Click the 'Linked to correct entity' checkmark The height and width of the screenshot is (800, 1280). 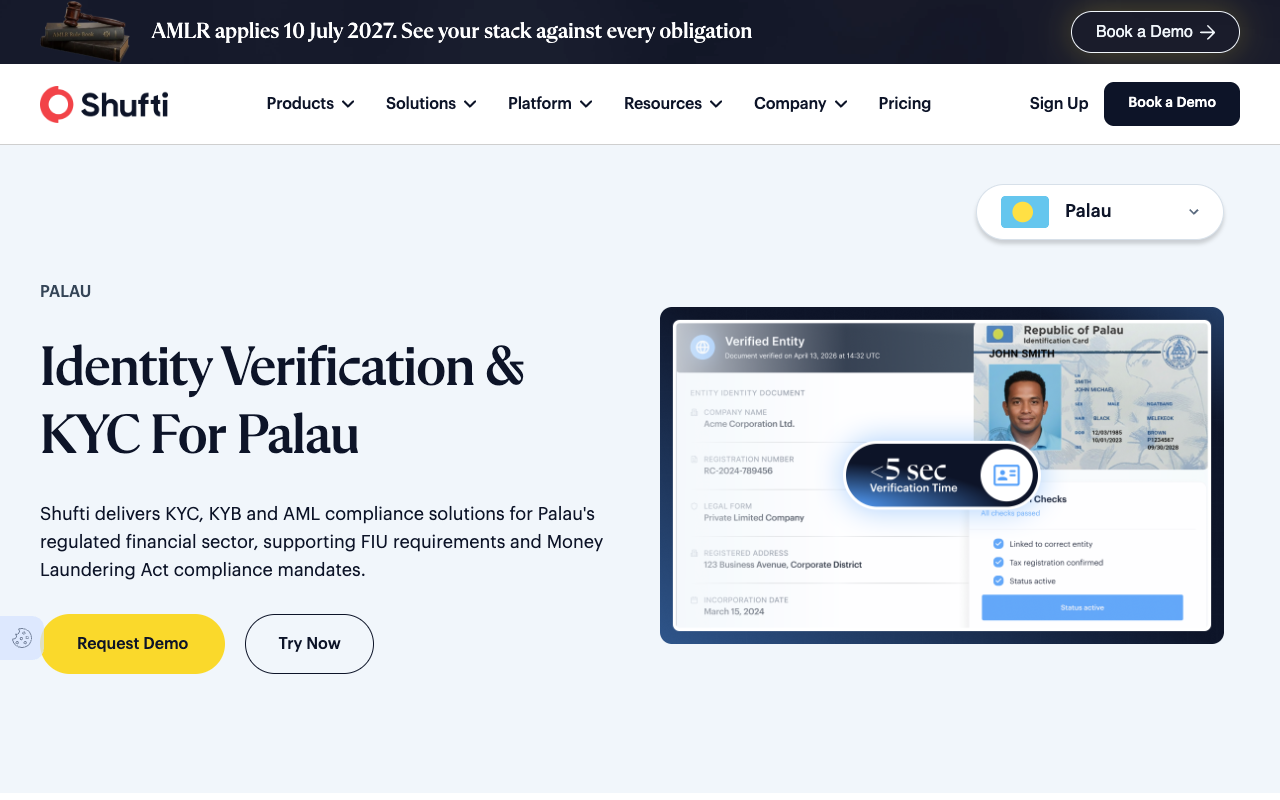(998, 544)
